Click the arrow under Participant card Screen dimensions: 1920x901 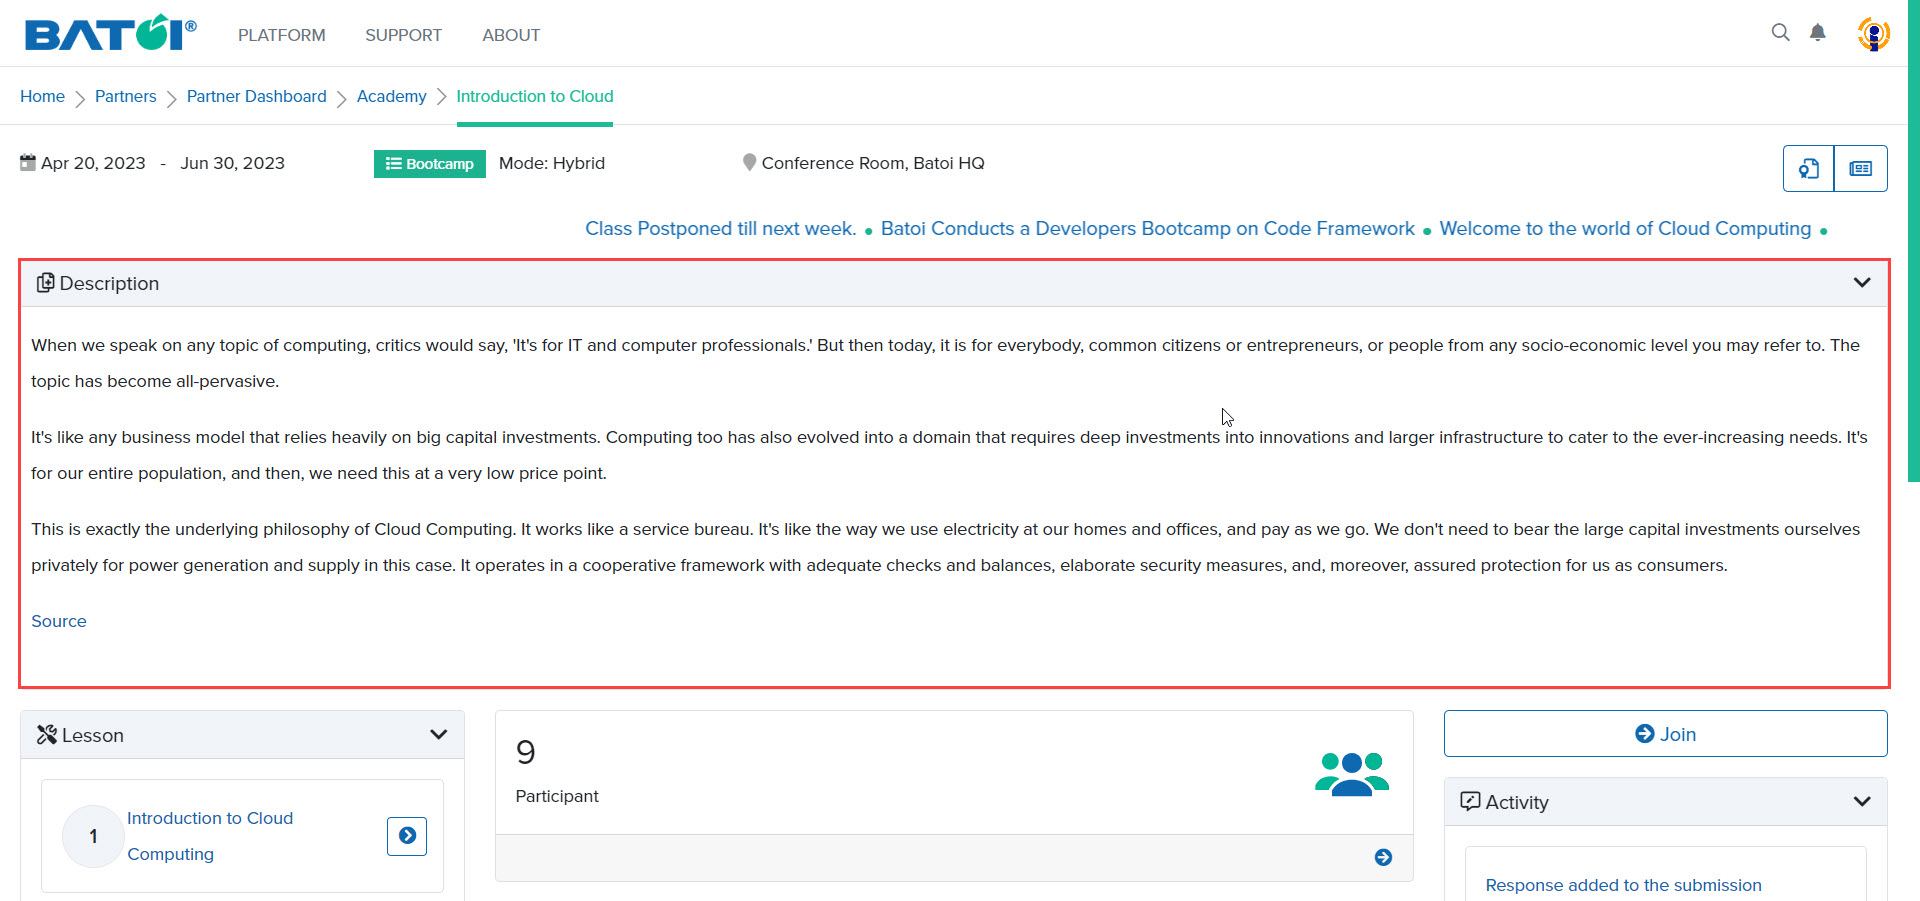pos(1383,857)
